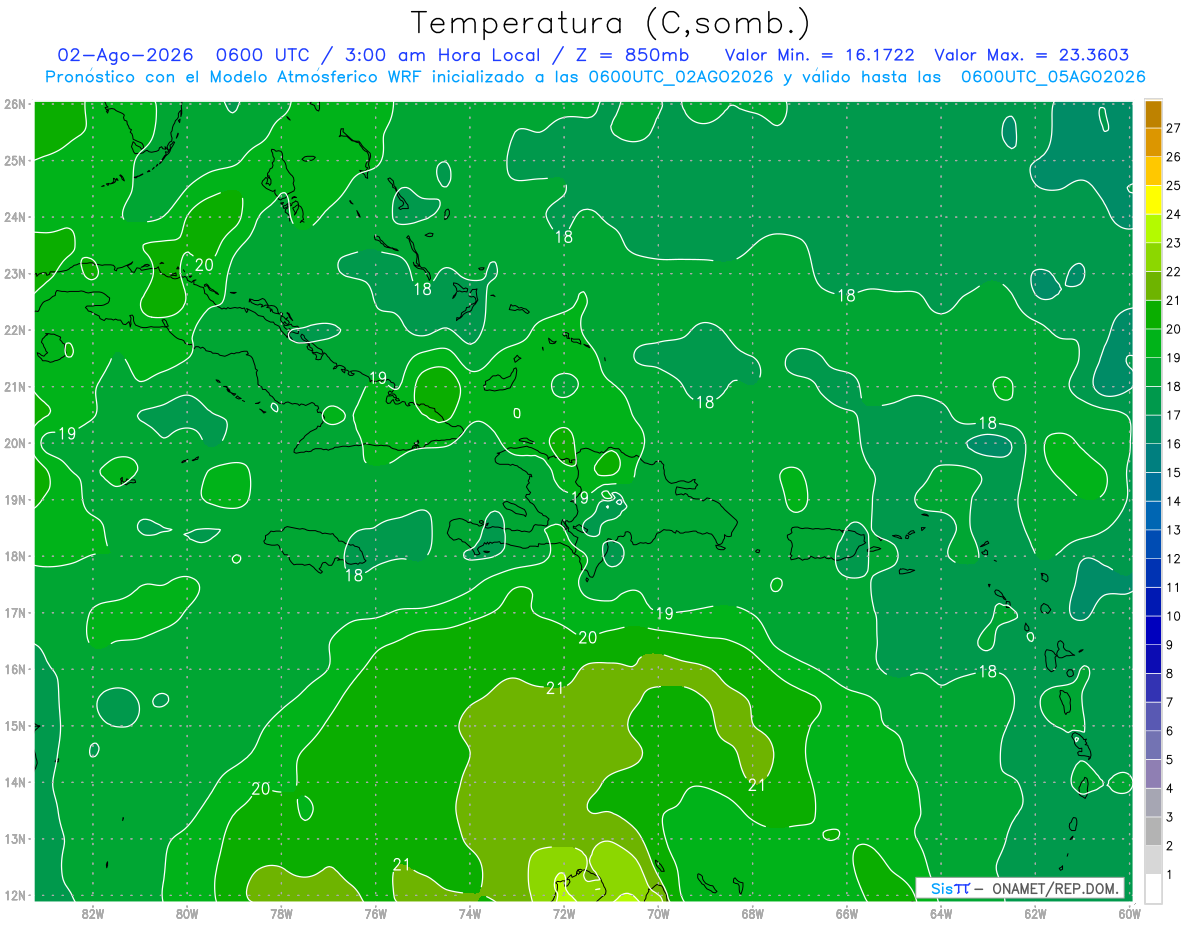Click longitude axis label '62W'
Viewport: 1200px width, 927px height.
(x=1035, y=912)
